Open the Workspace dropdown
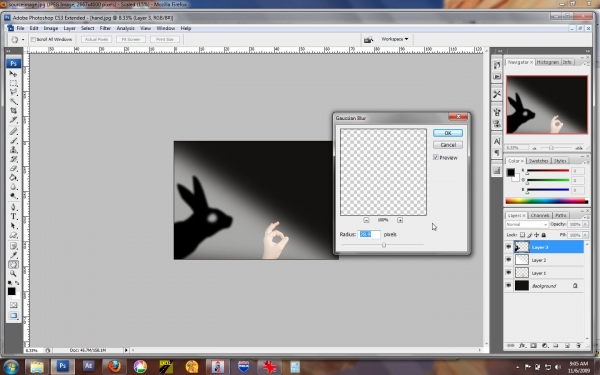 point(395,39)
